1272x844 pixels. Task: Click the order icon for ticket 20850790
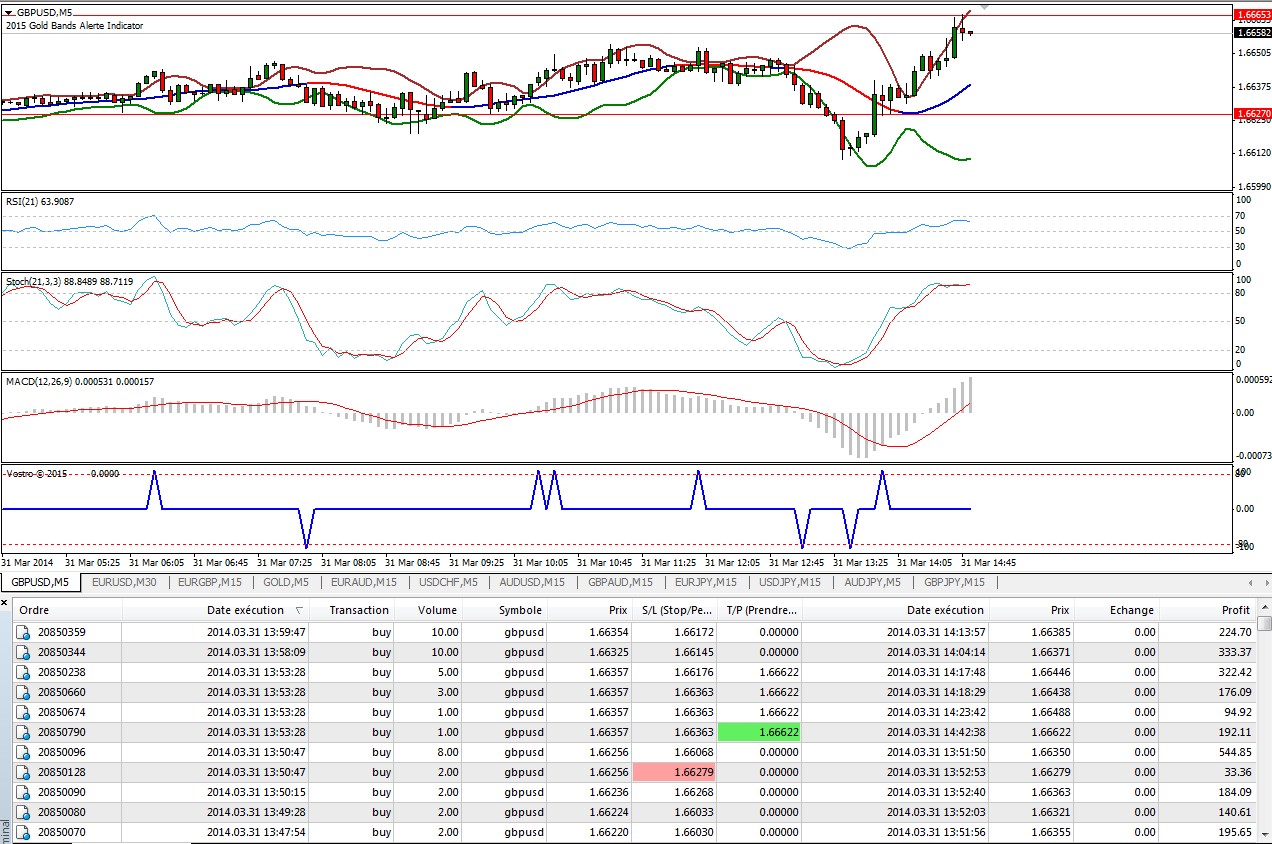23,732
